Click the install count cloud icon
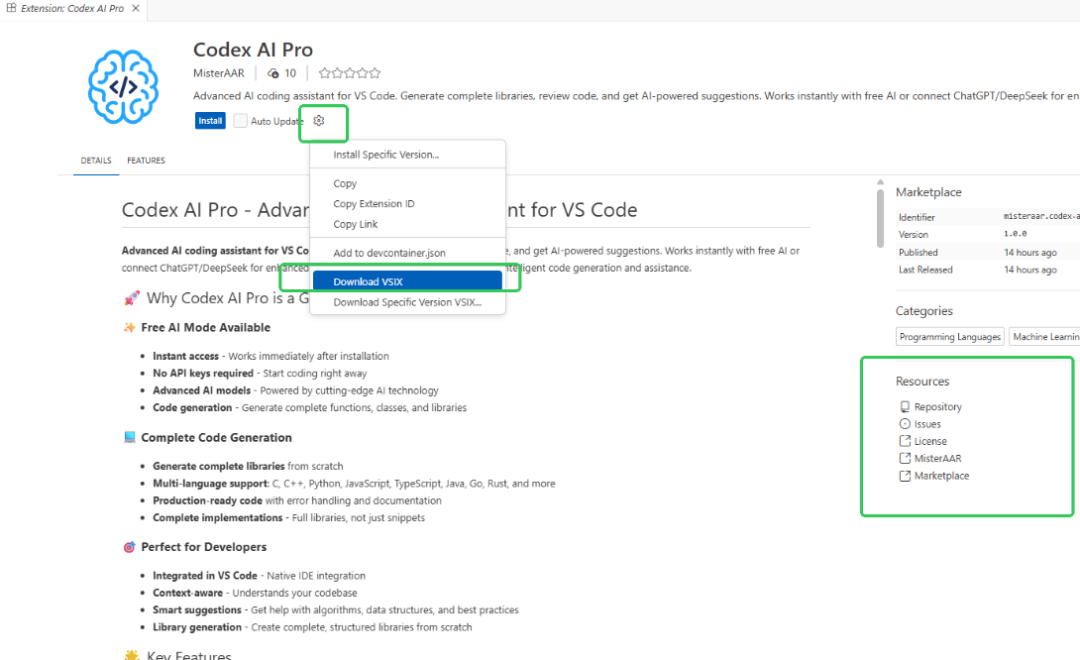The height and width of the screenshot is (660, 1080). [x=273, y=73]
